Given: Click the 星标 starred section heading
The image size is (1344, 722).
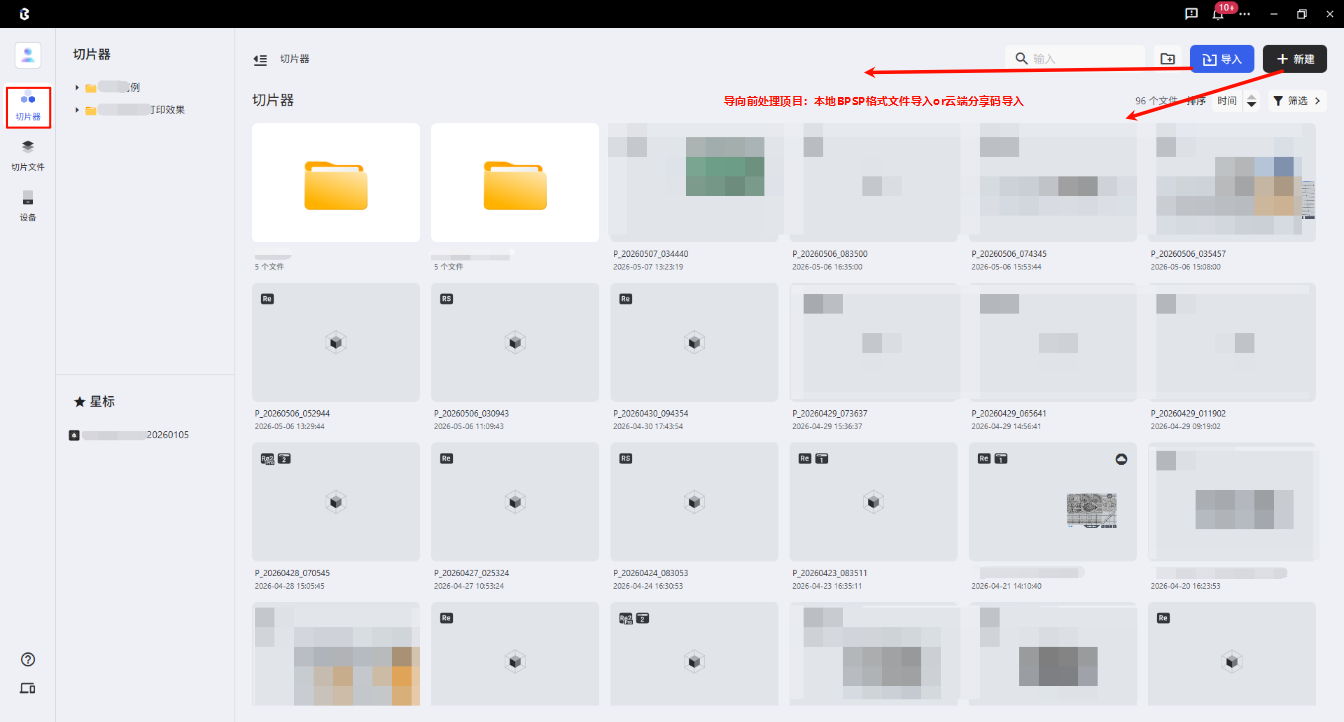Looking at the screenshot, I should coord(94,401).
